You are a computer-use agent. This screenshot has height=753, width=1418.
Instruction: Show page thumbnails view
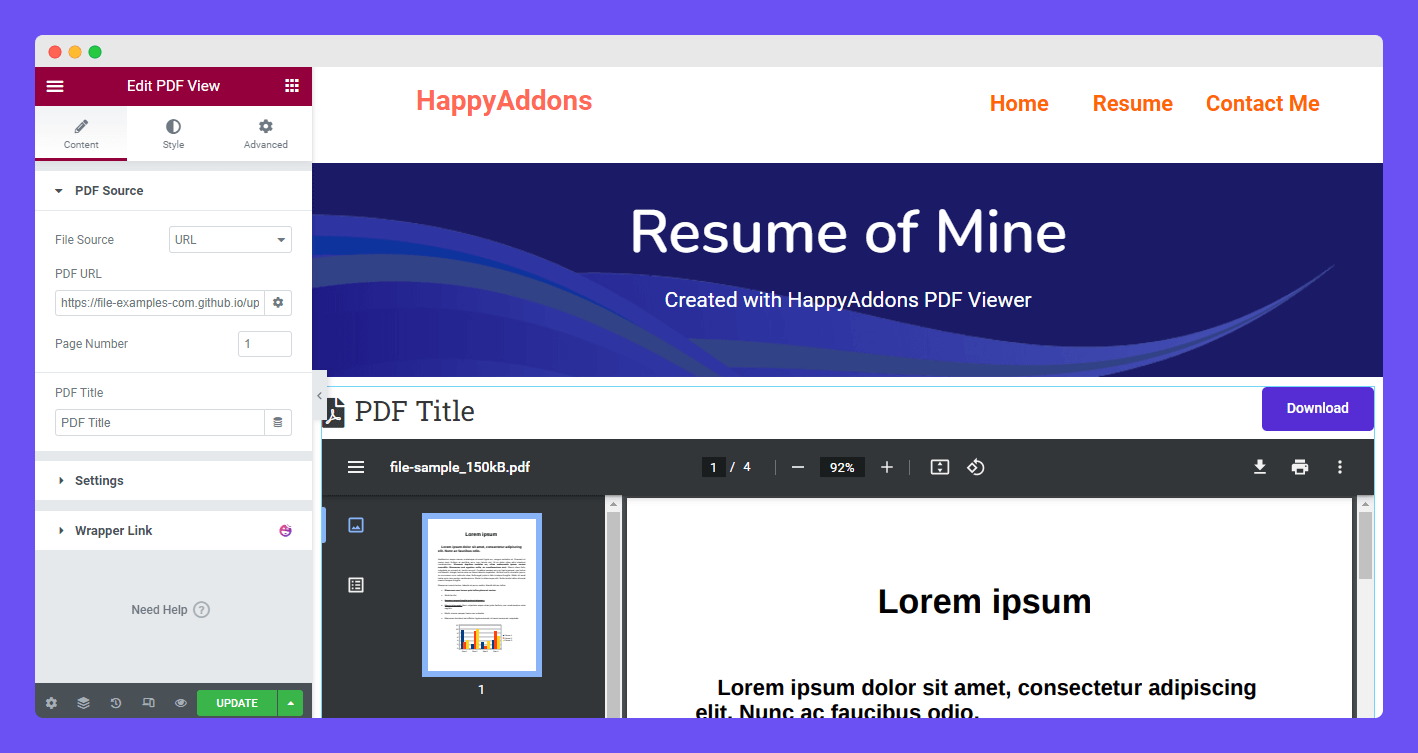356,525
